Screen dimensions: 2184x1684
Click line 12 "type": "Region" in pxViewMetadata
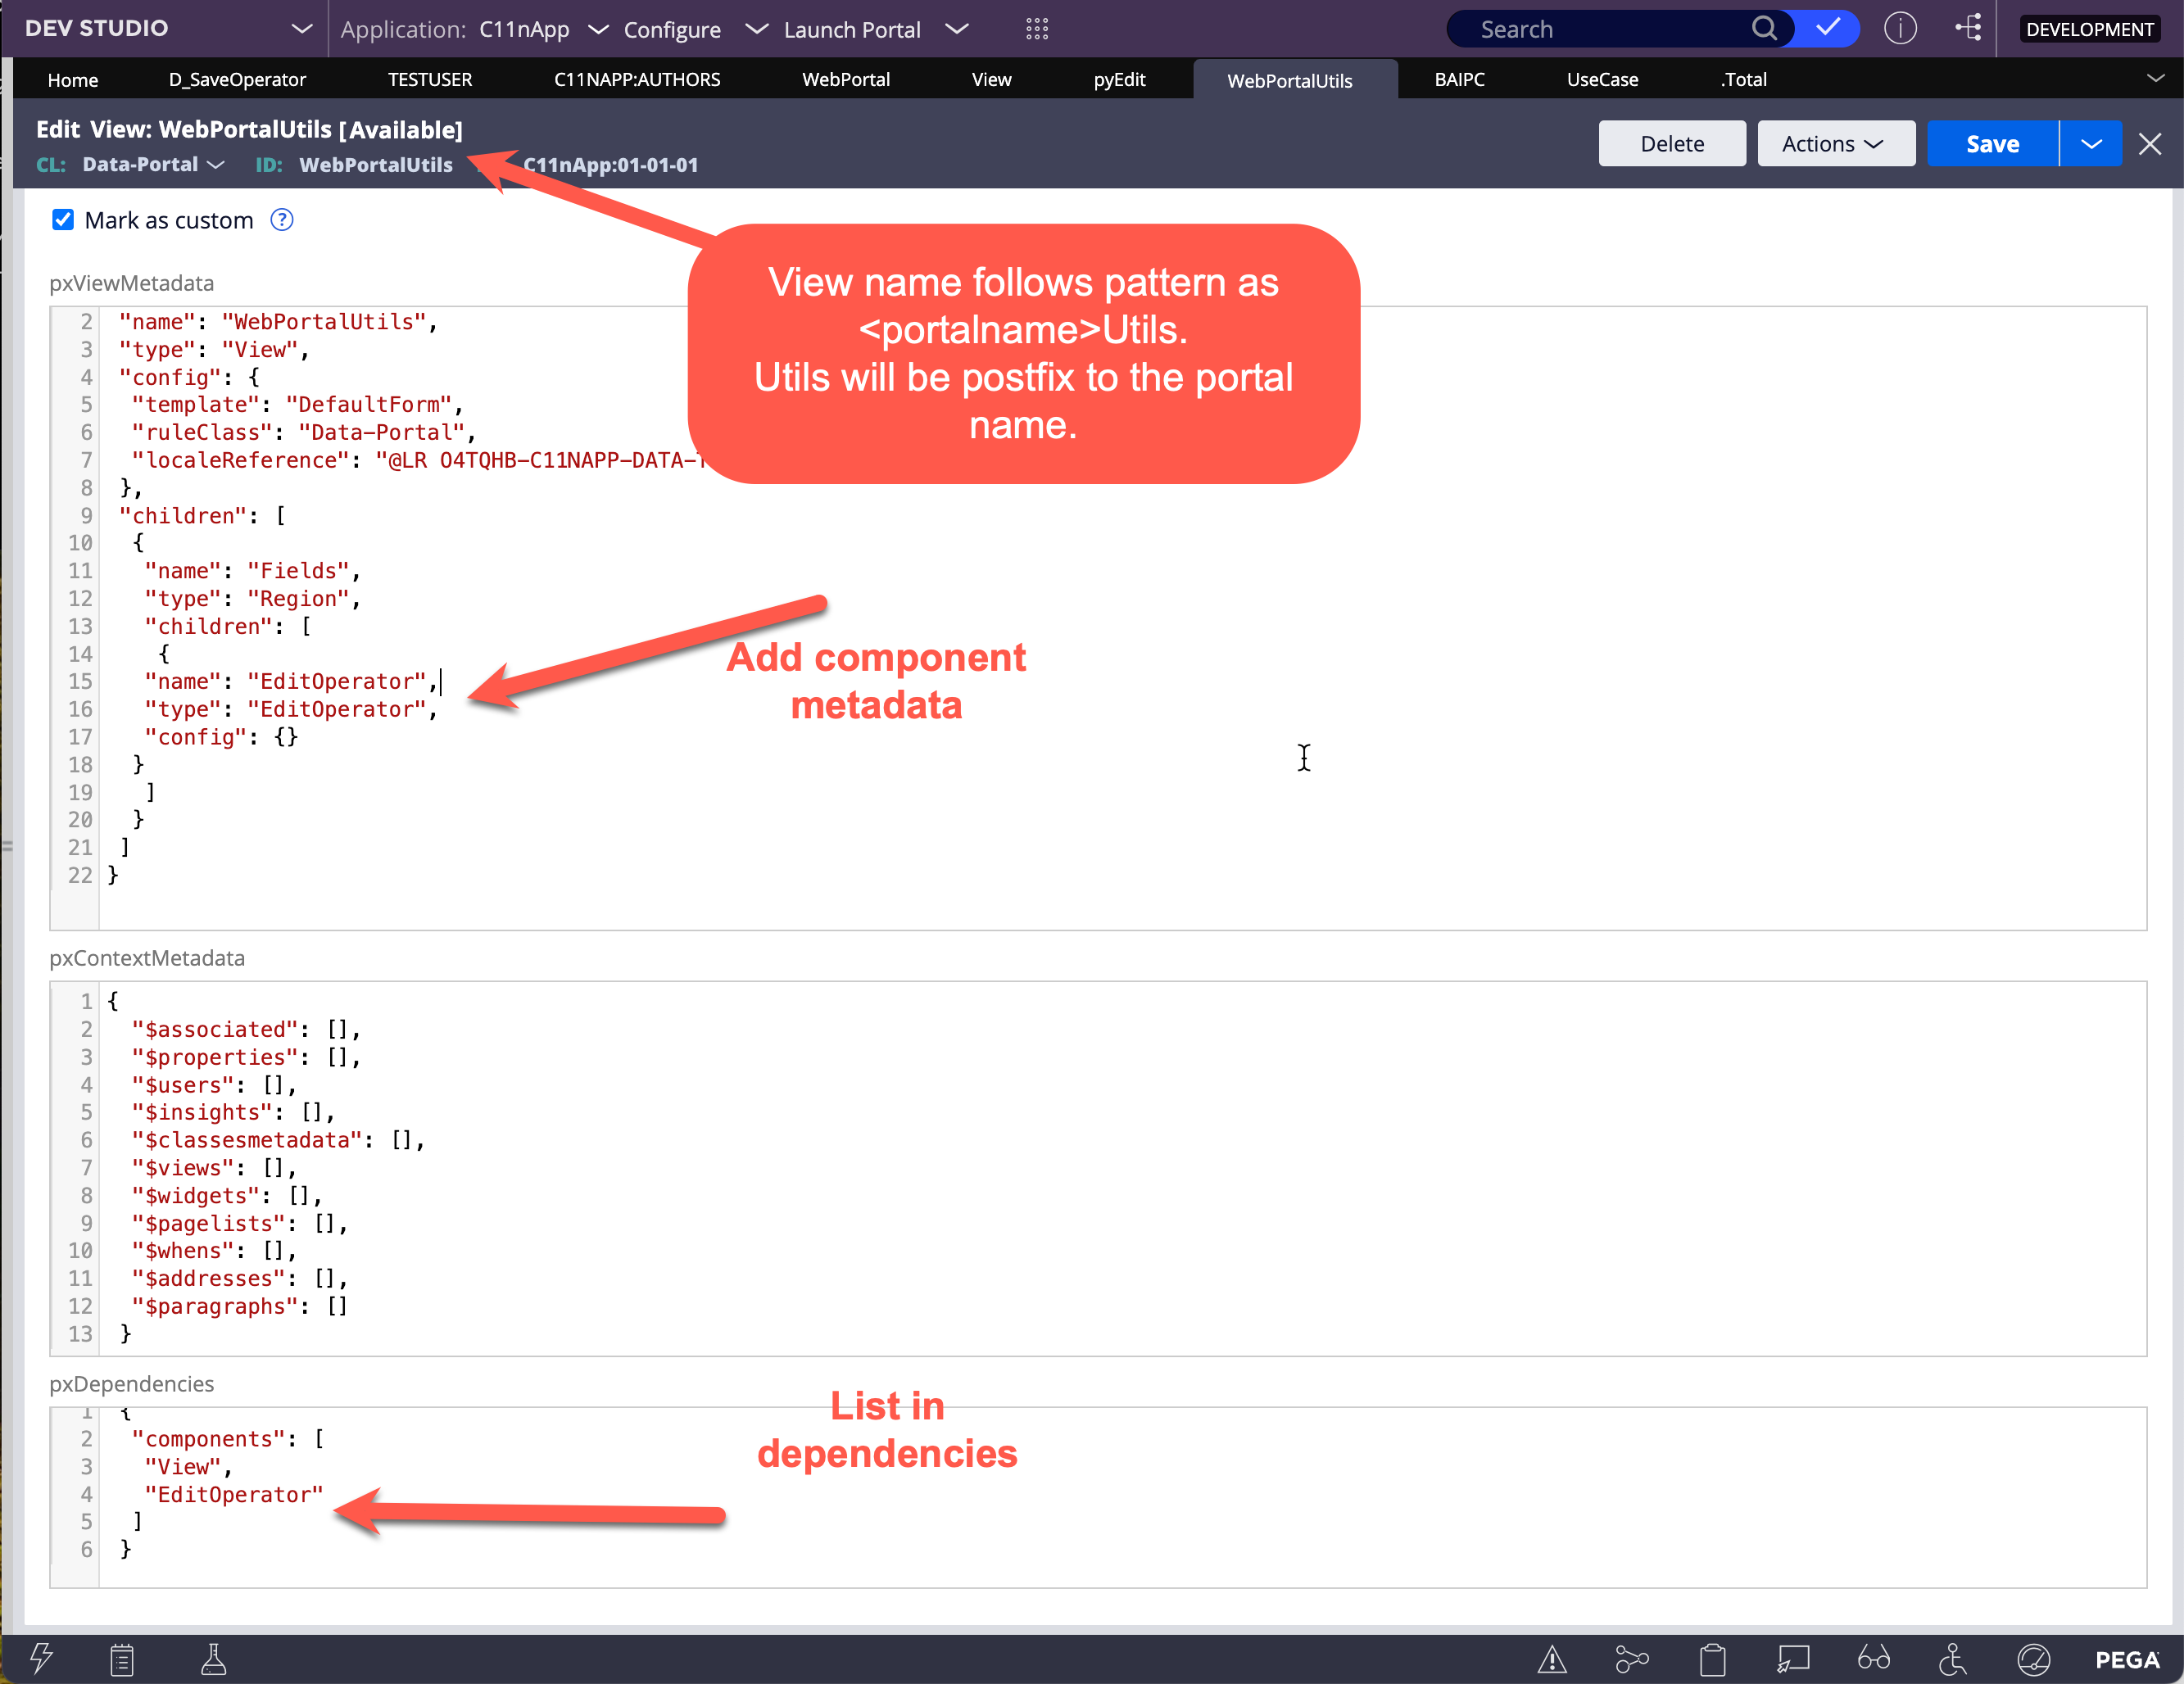[252, 598]
